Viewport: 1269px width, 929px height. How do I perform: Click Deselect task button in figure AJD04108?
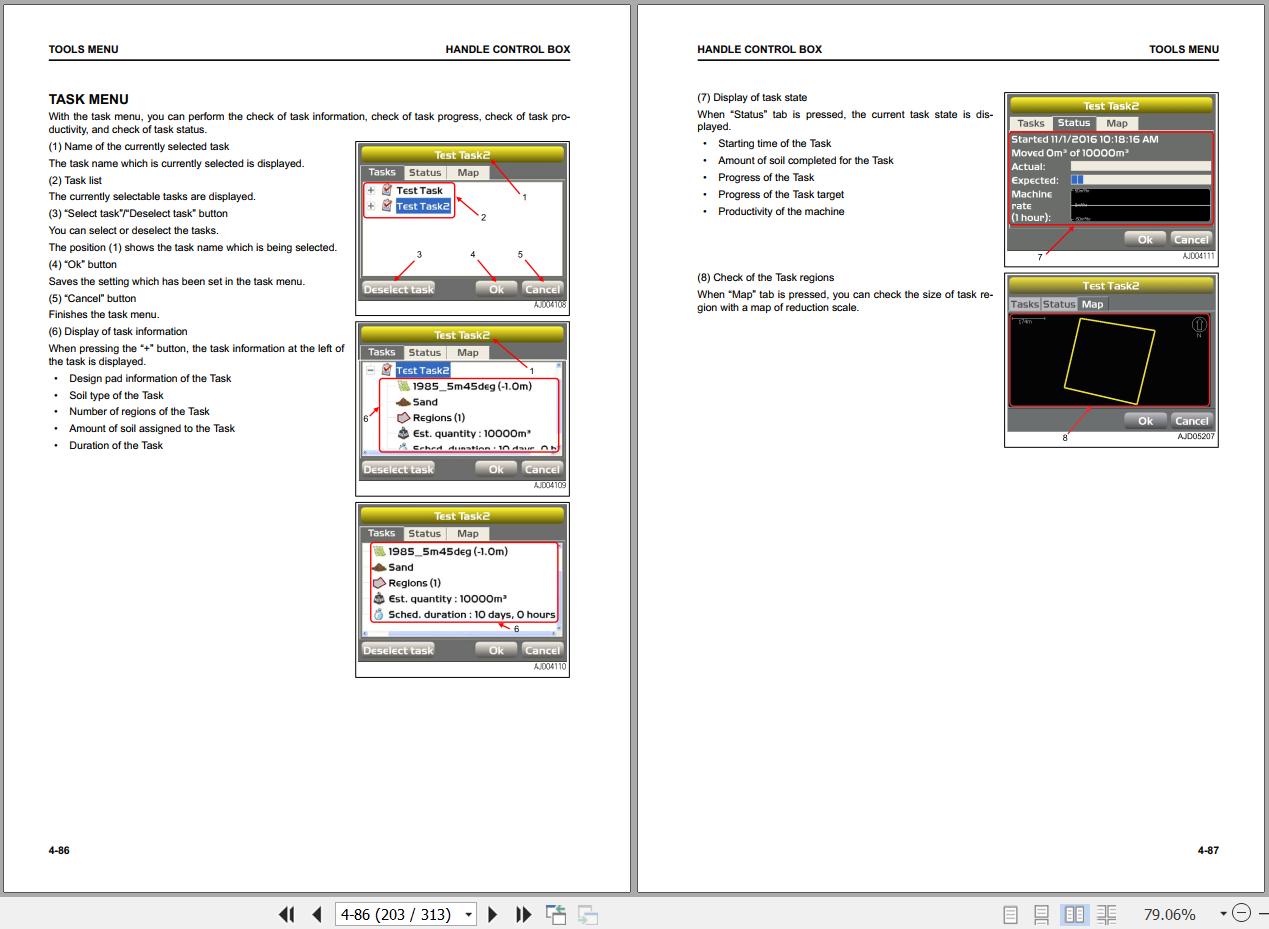398,289
